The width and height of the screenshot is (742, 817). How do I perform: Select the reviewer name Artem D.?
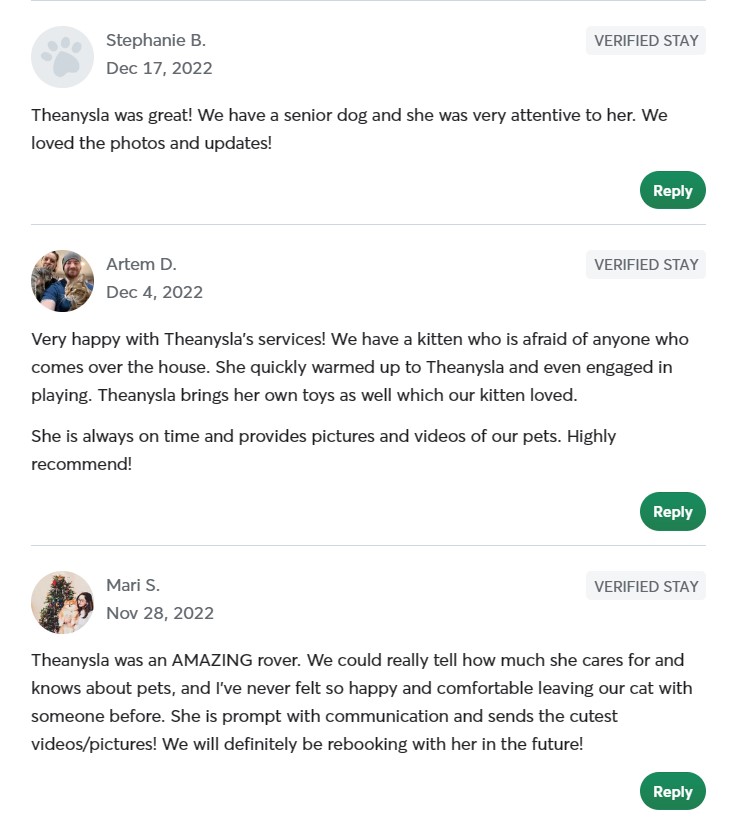[x=141, y=264]
